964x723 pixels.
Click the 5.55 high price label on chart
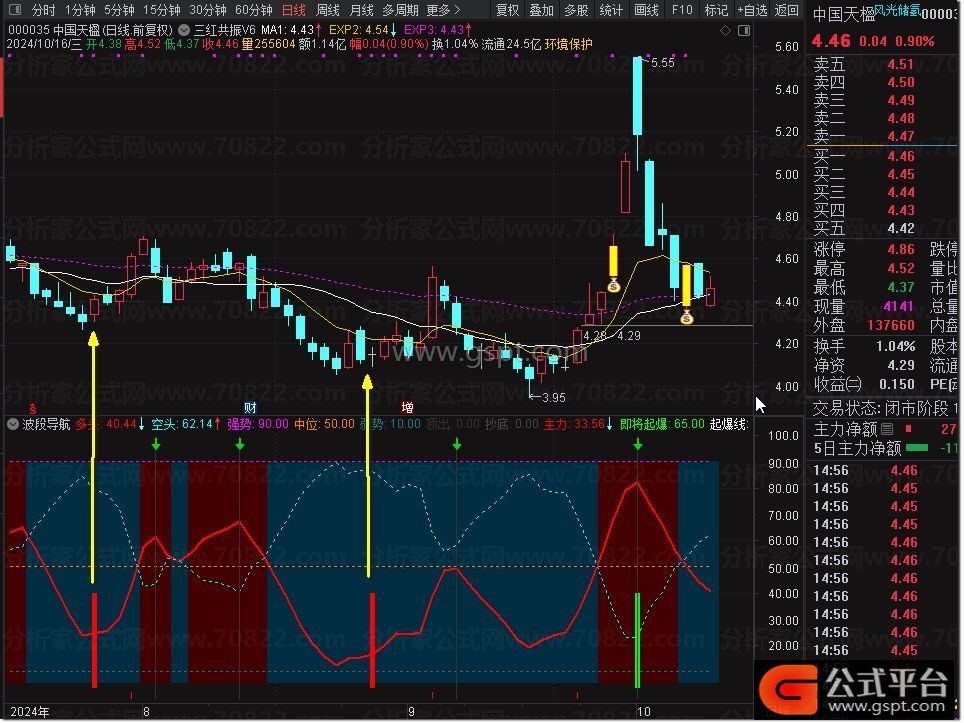(662, 63)
